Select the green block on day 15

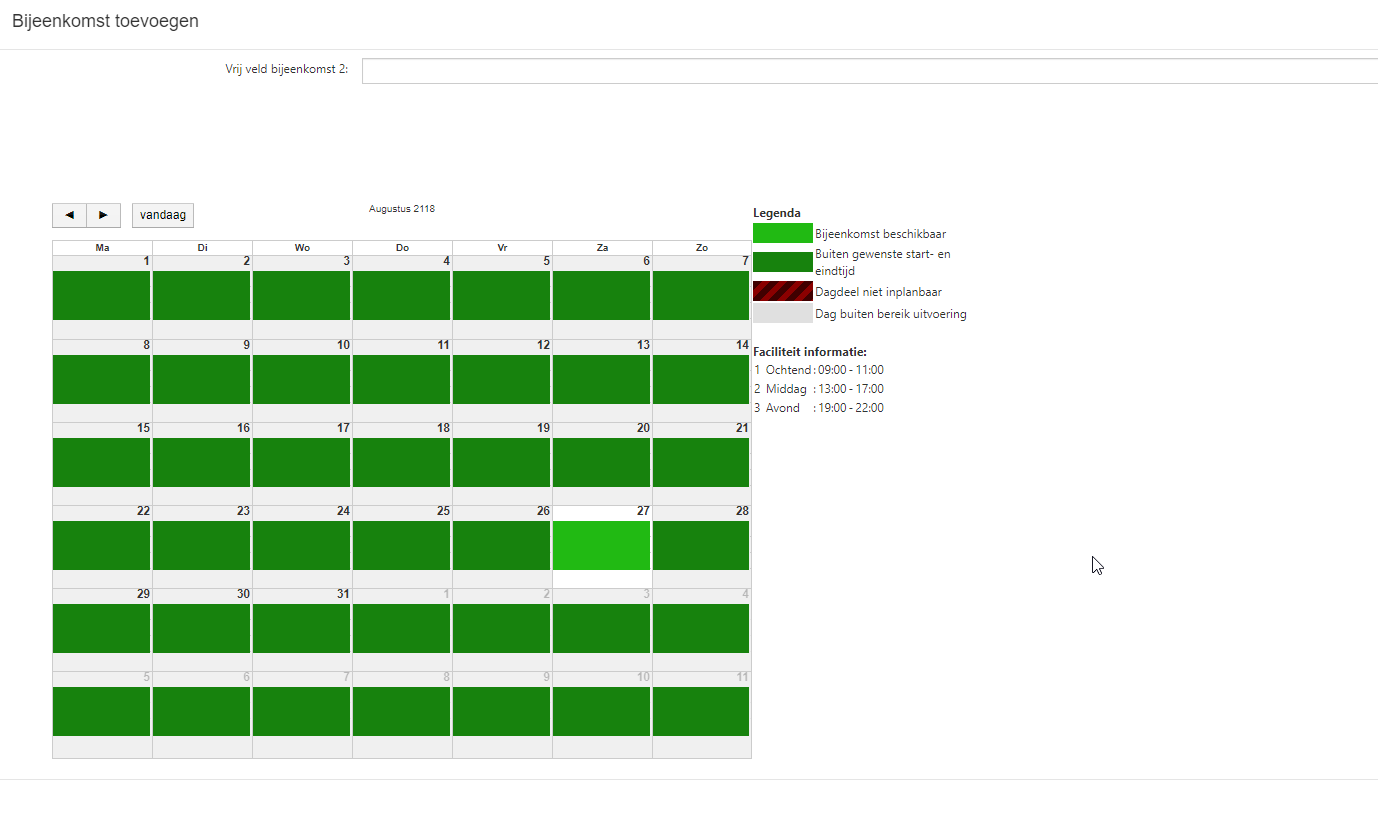tap(101, 462)
